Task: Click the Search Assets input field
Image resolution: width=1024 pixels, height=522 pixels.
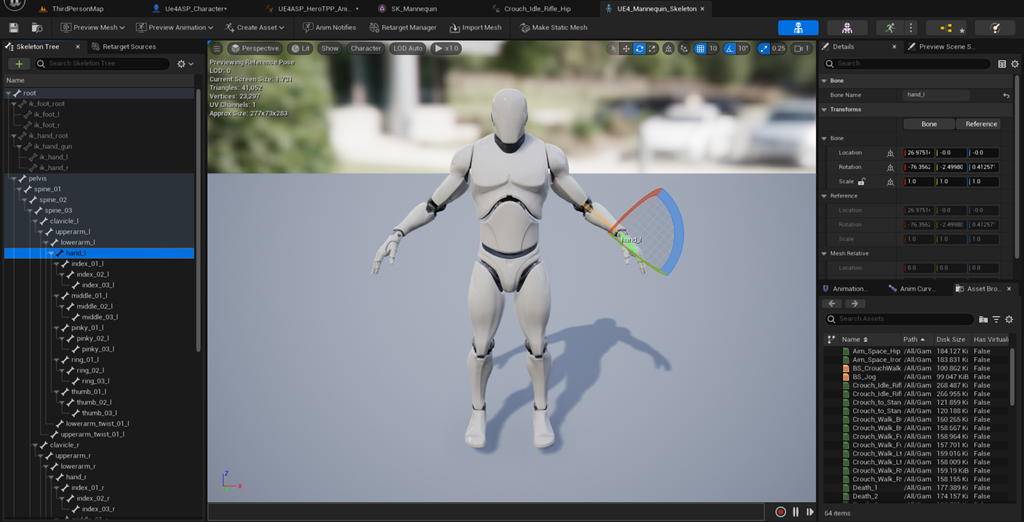Action: tap(899, 319)
